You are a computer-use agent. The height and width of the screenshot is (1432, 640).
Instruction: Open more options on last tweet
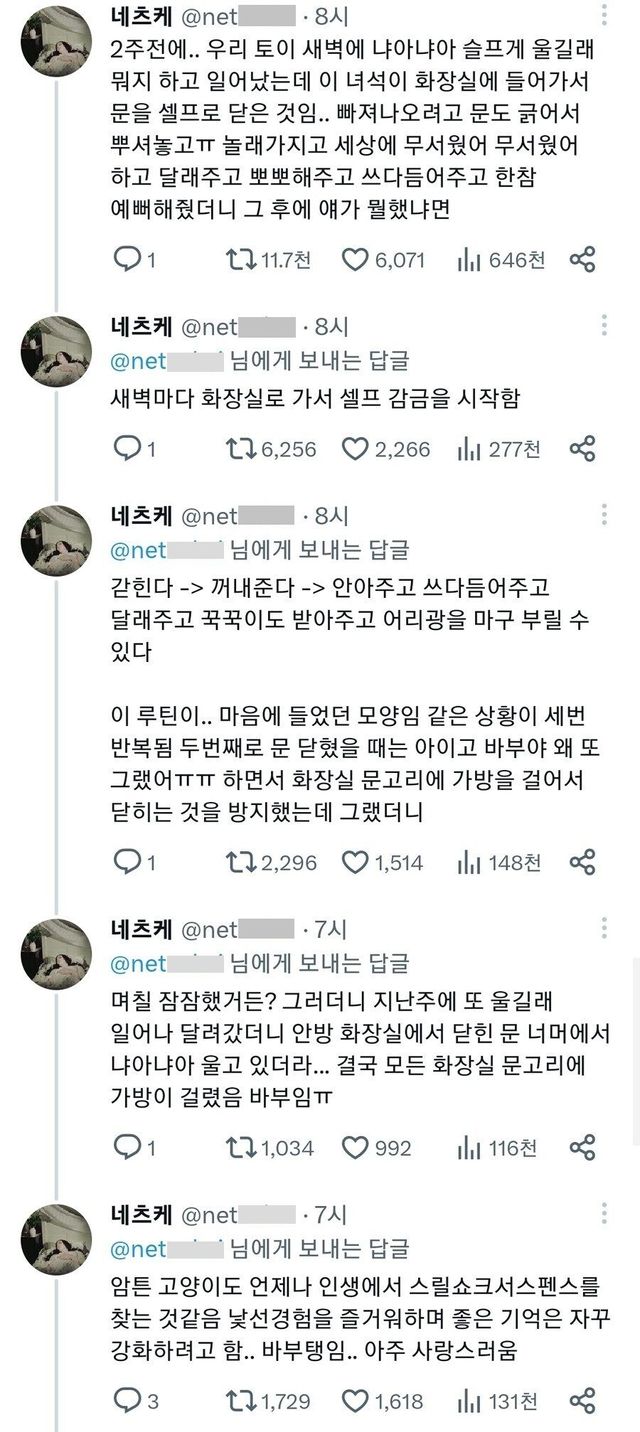point(604,1216)
